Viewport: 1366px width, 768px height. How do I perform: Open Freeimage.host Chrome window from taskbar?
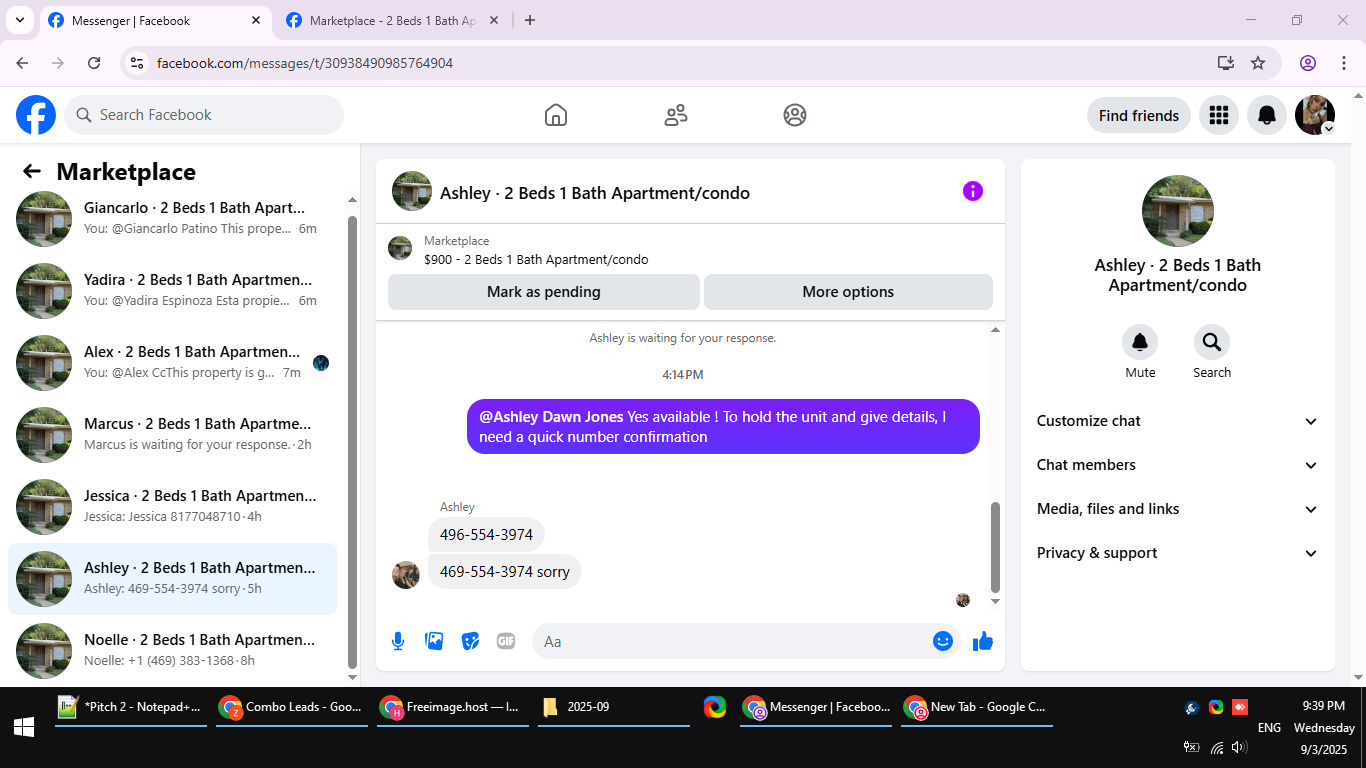(x=453, y=707)
